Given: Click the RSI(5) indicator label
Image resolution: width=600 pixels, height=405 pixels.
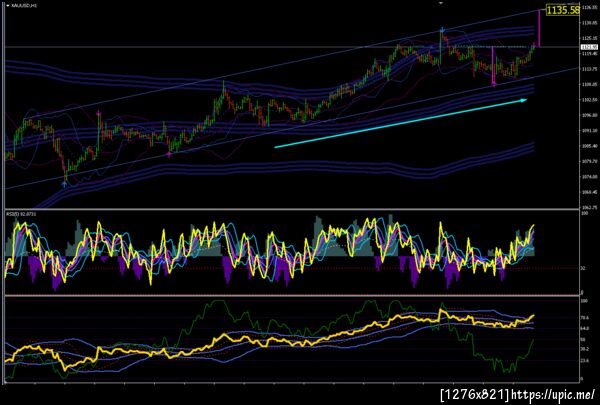Looking at the screenshot, I should pyautogui.click(x=20, y=214).
